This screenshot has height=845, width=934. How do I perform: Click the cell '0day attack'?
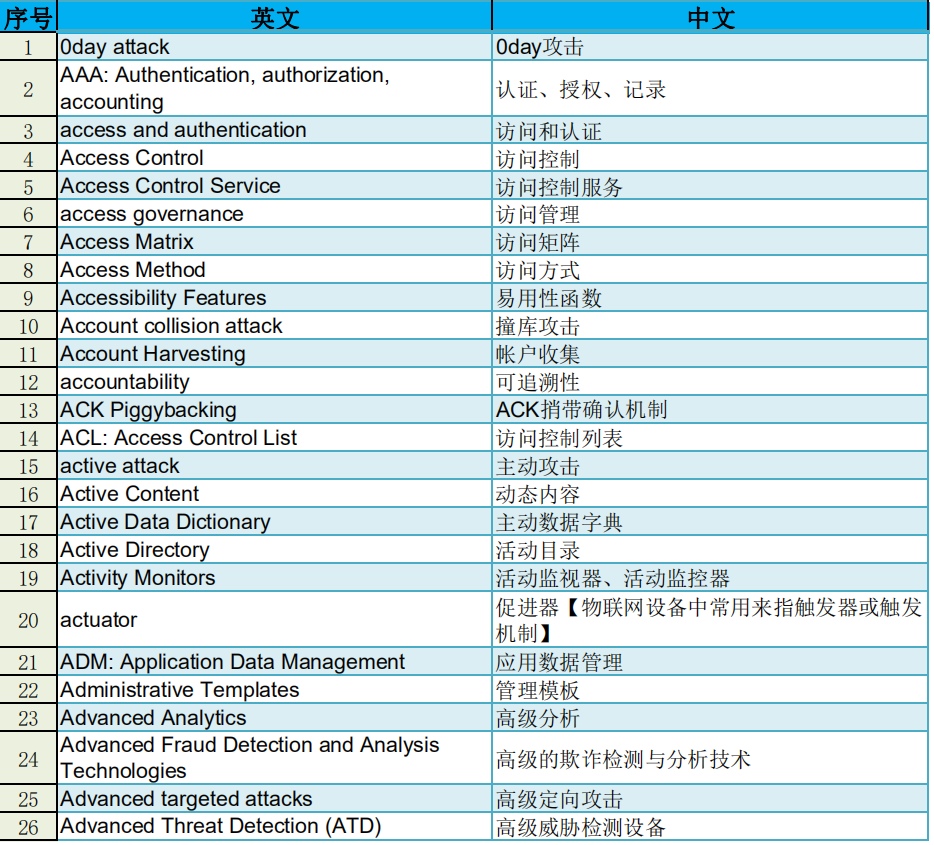coord(275,47)
